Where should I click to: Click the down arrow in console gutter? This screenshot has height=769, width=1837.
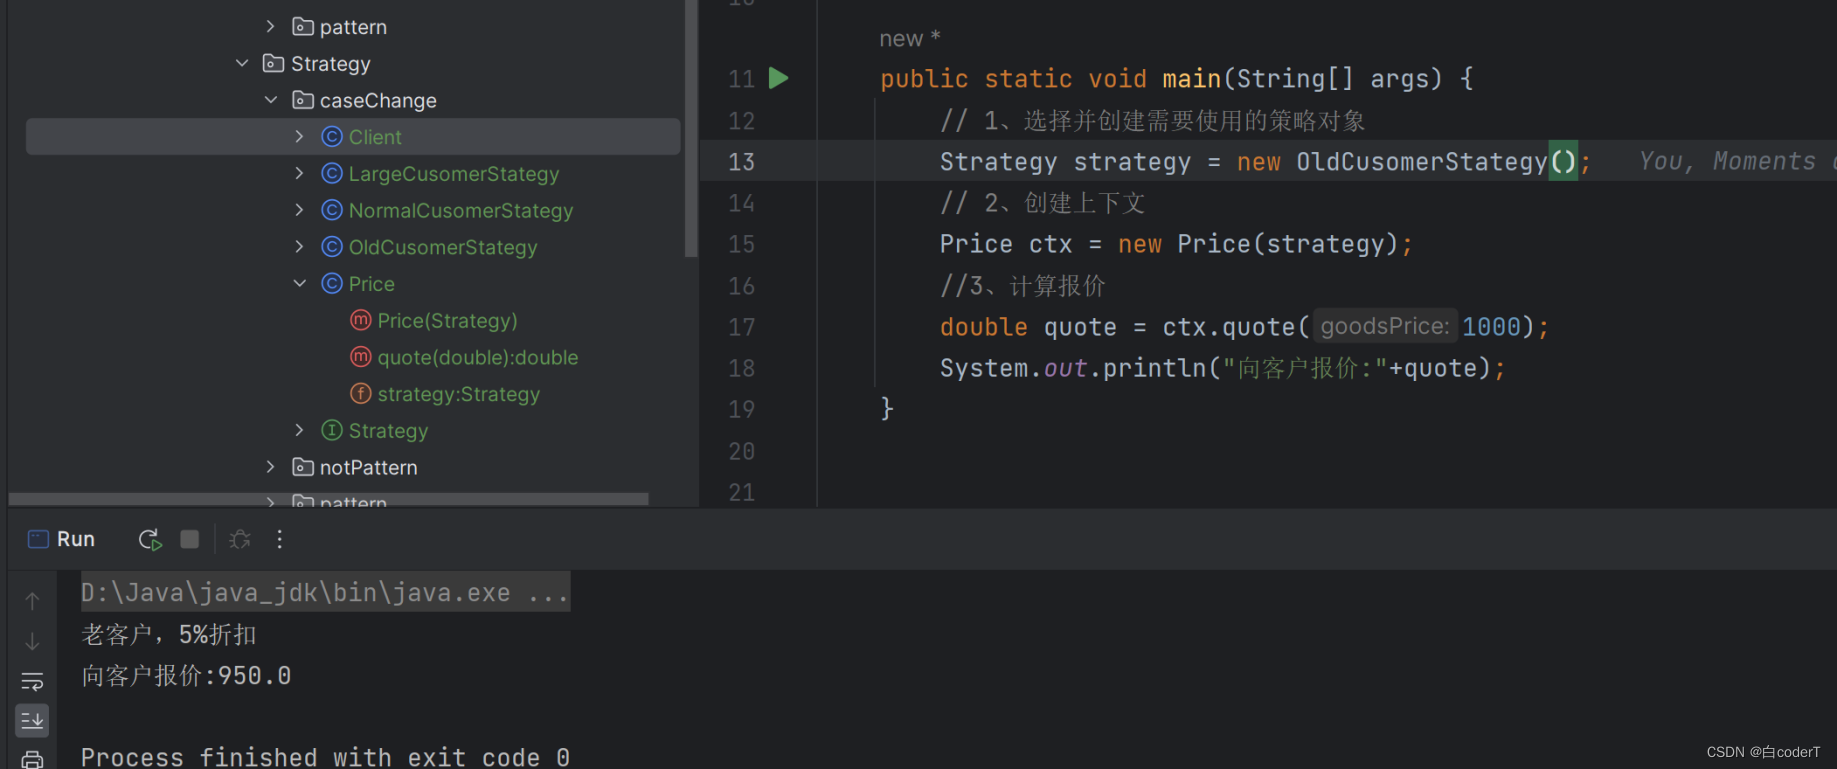click(32, 641)
